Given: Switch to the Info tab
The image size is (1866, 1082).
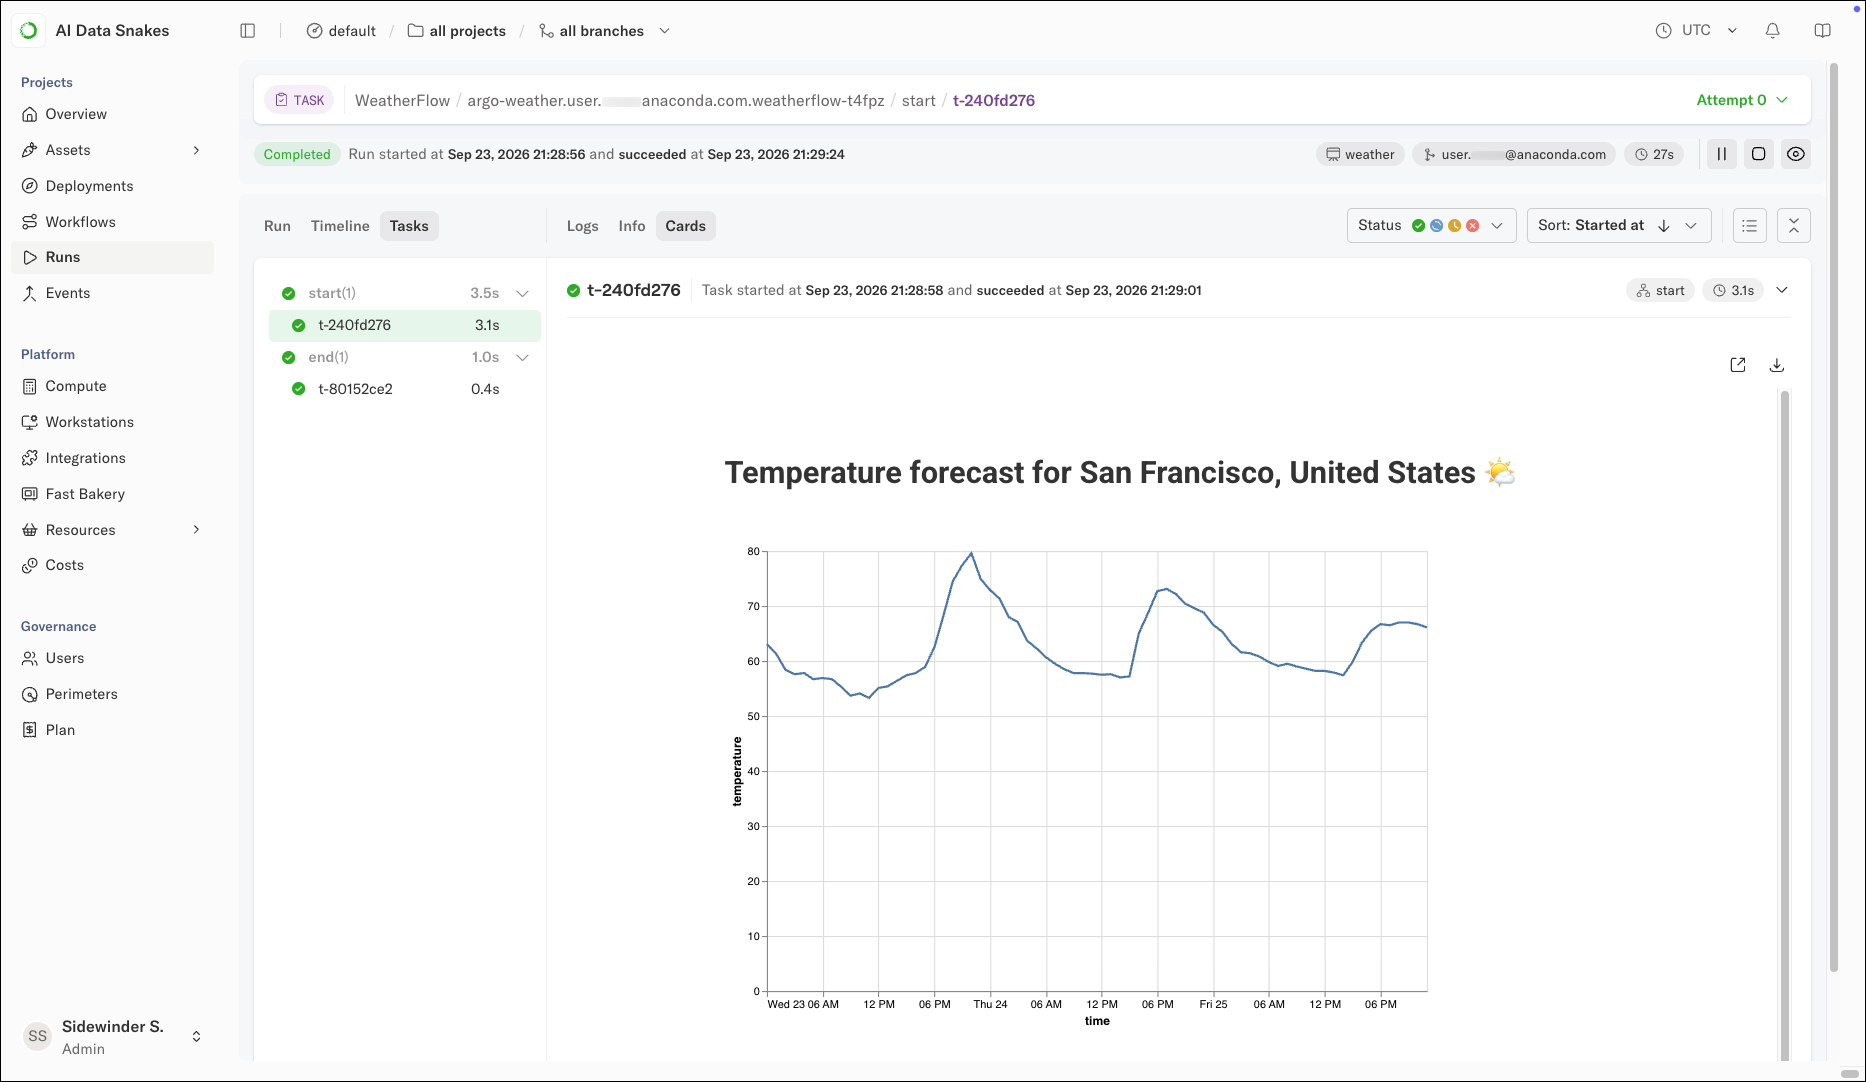Looking at the screenshot, I should [x=632, y=226].
